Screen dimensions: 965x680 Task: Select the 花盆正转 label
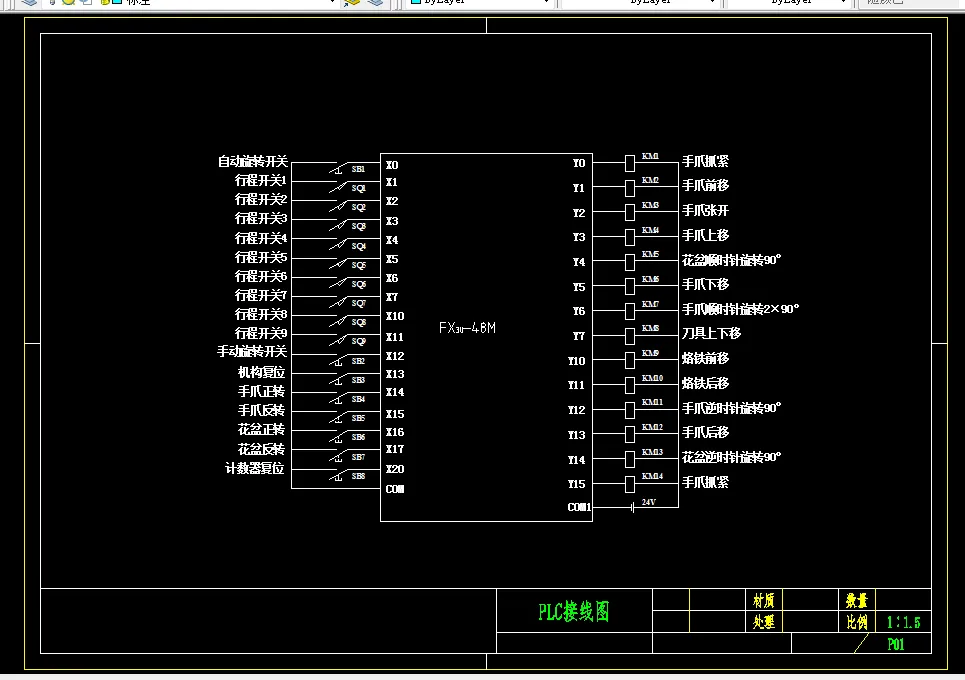[x=262, y=430]
